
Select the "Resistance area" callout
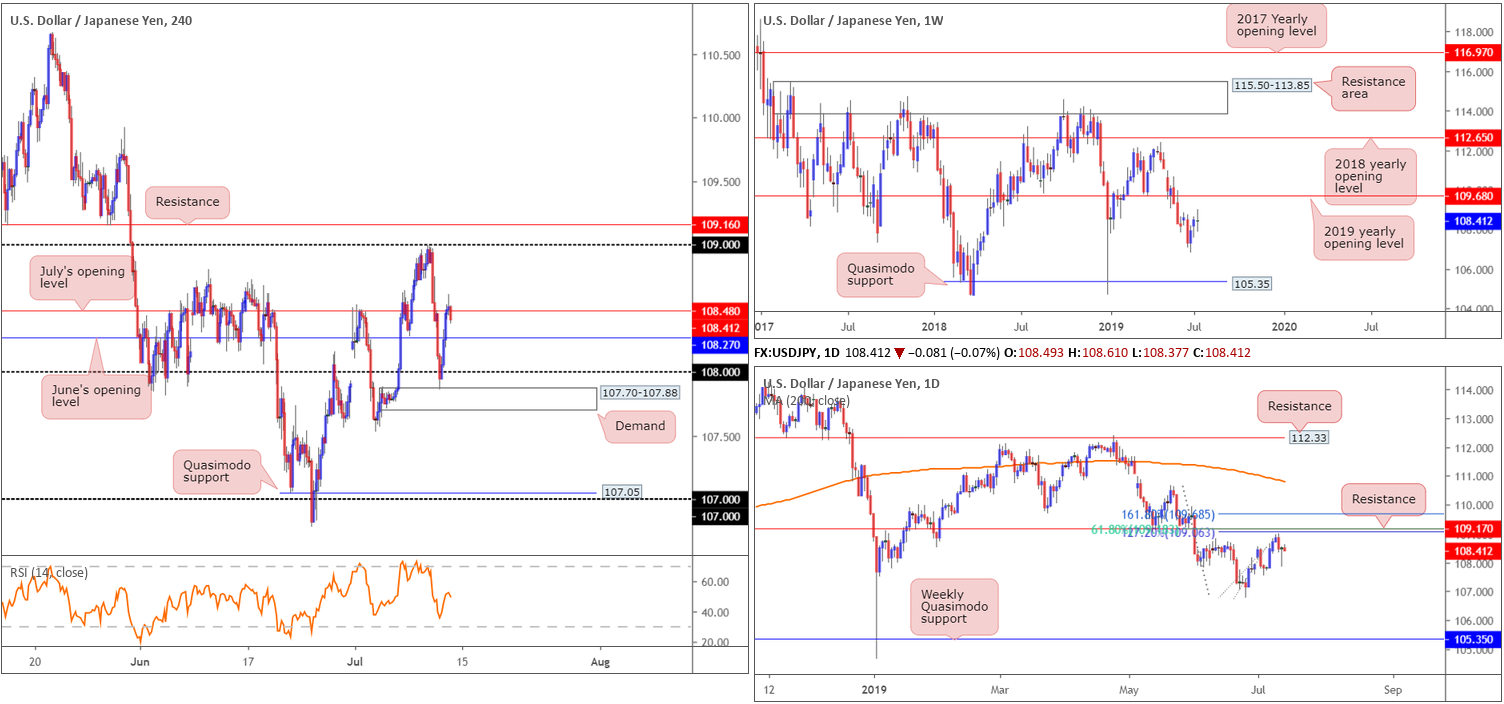[1372, 88]
